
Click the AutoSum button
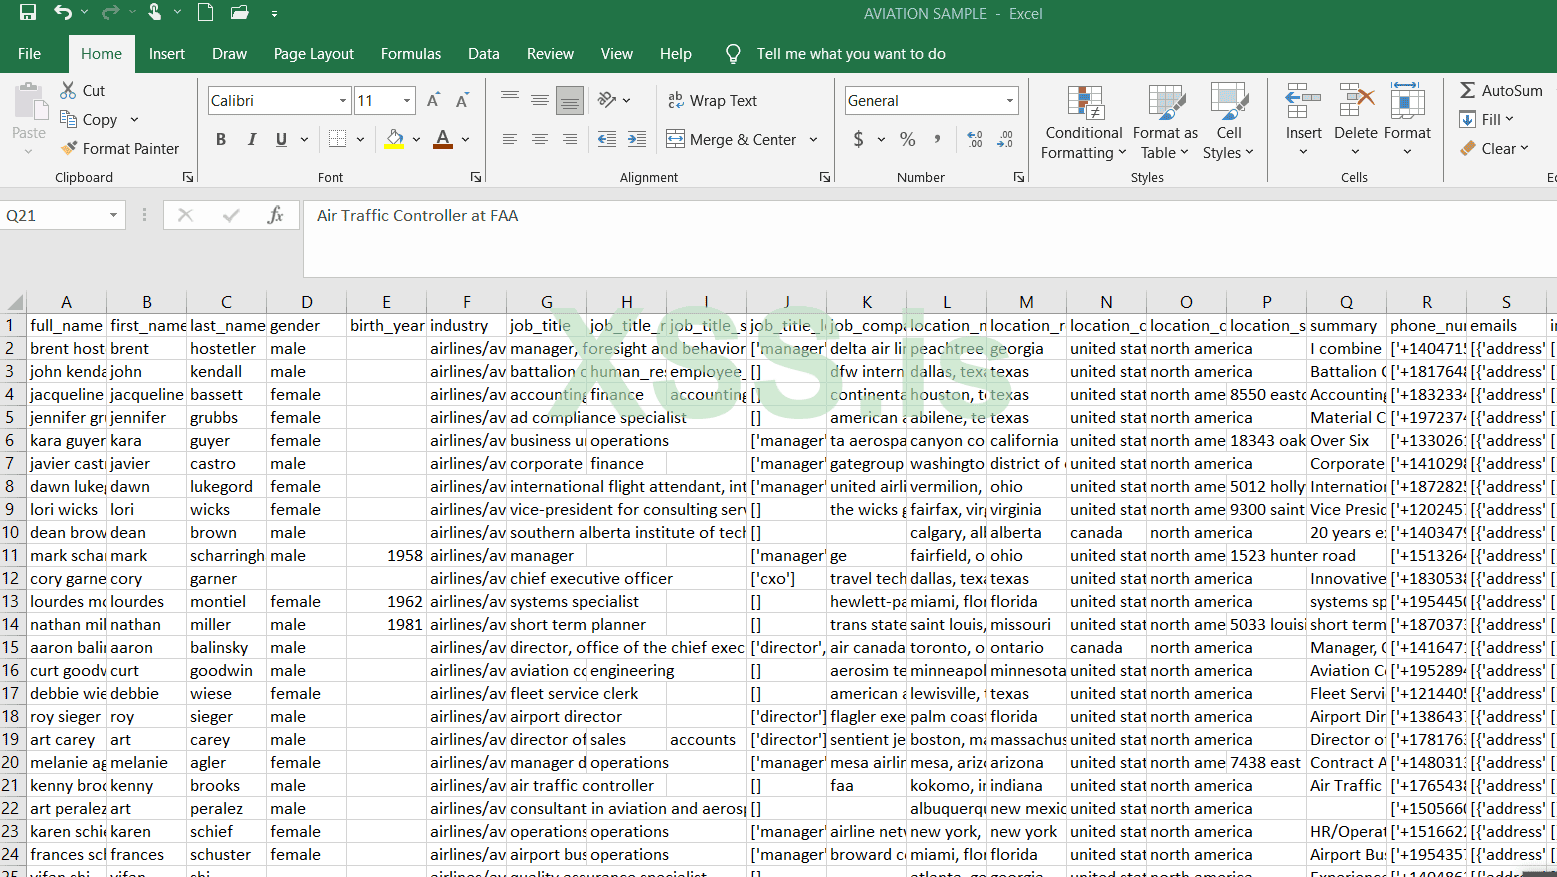[1500, 90]
